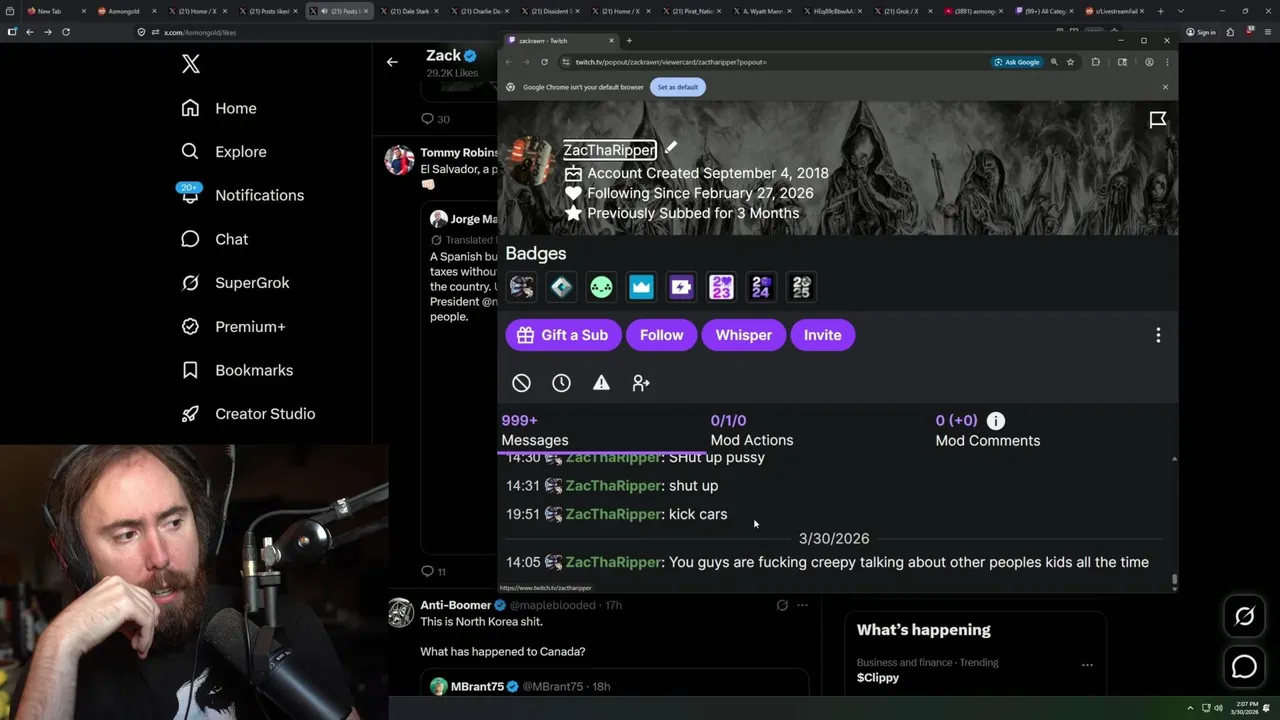Open more options for the $Clippy trend

click(x=1087, y=665)
